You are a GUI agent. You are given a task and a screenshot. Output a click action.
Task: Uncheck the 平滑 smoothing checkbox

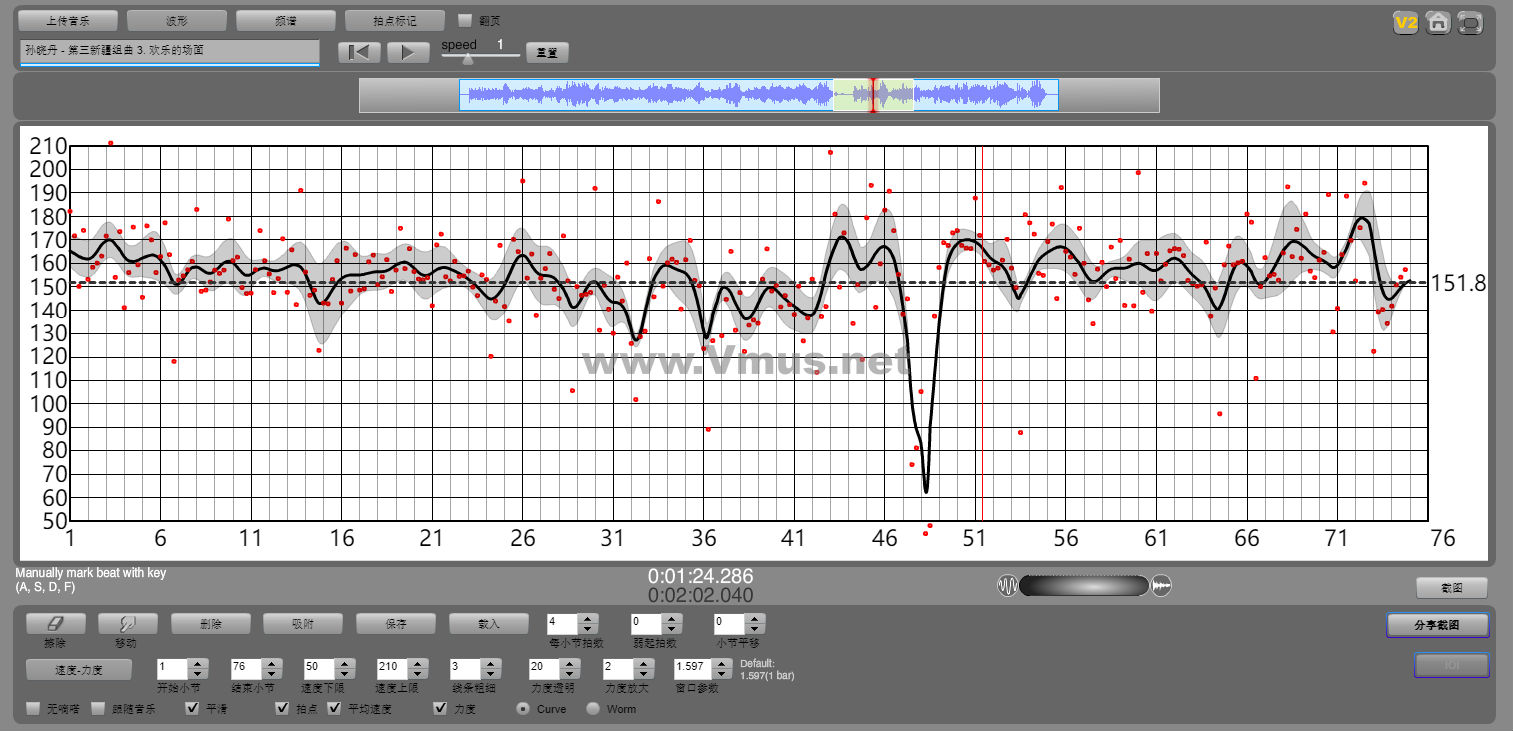tap(193, 709)
